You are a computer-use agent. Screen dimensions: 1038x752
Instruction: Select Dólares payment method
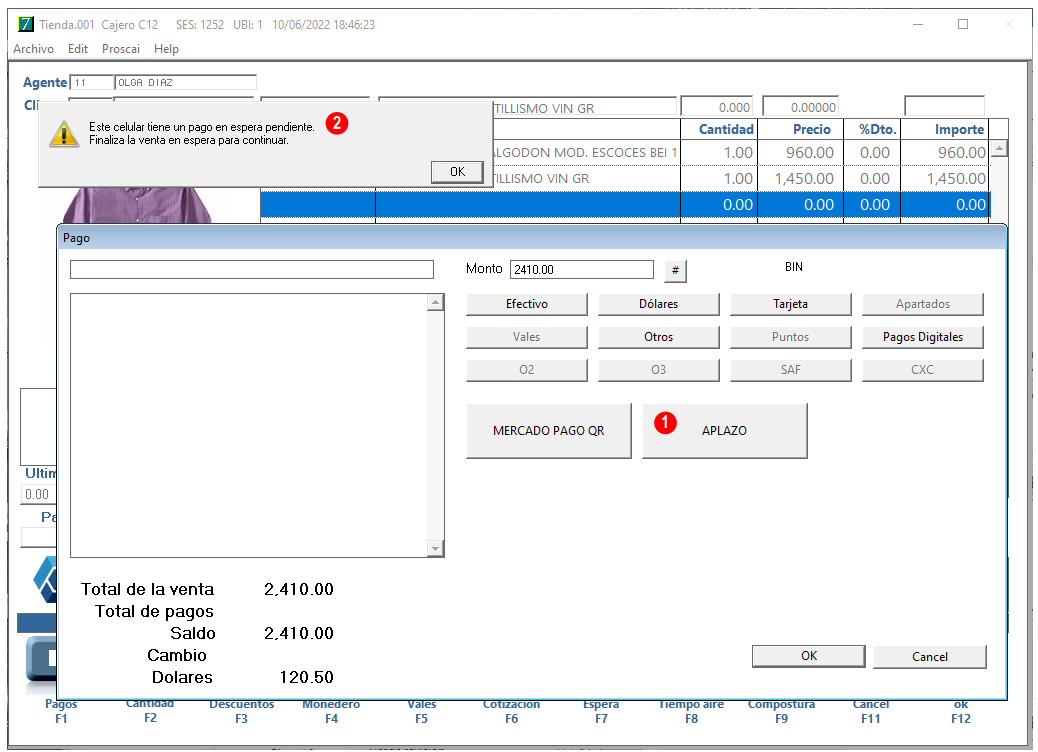[659, 304]
